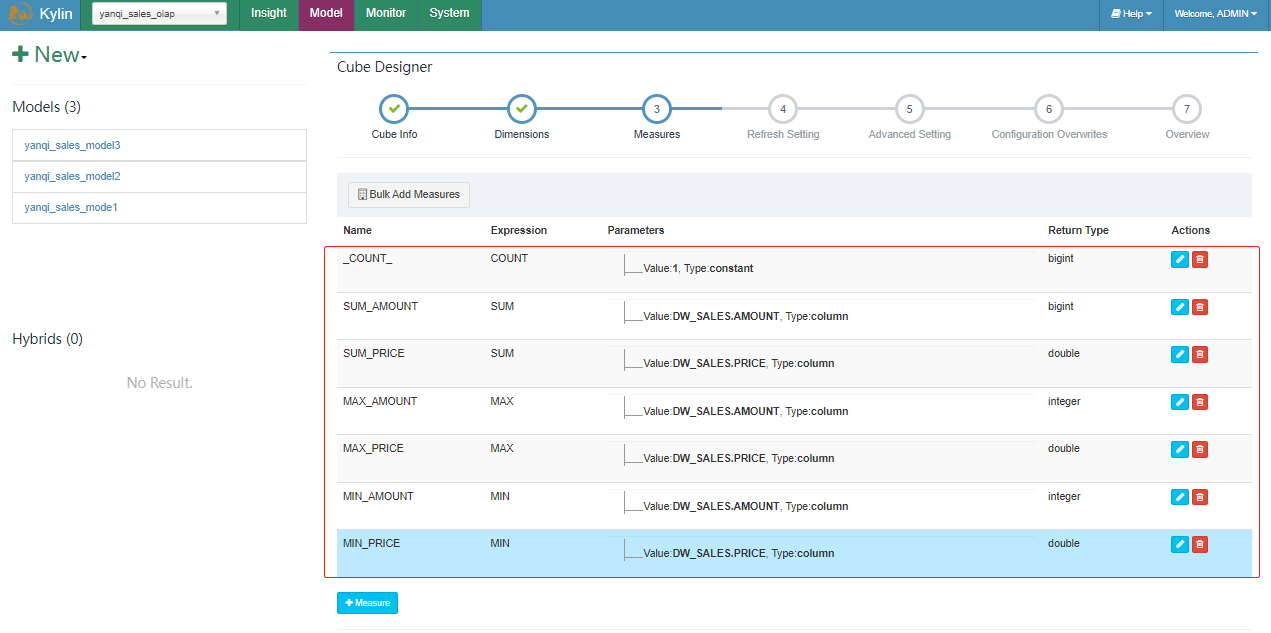Switch to the System tab
This screenshot has width=1271, height=633.
(x=449, y=14)
